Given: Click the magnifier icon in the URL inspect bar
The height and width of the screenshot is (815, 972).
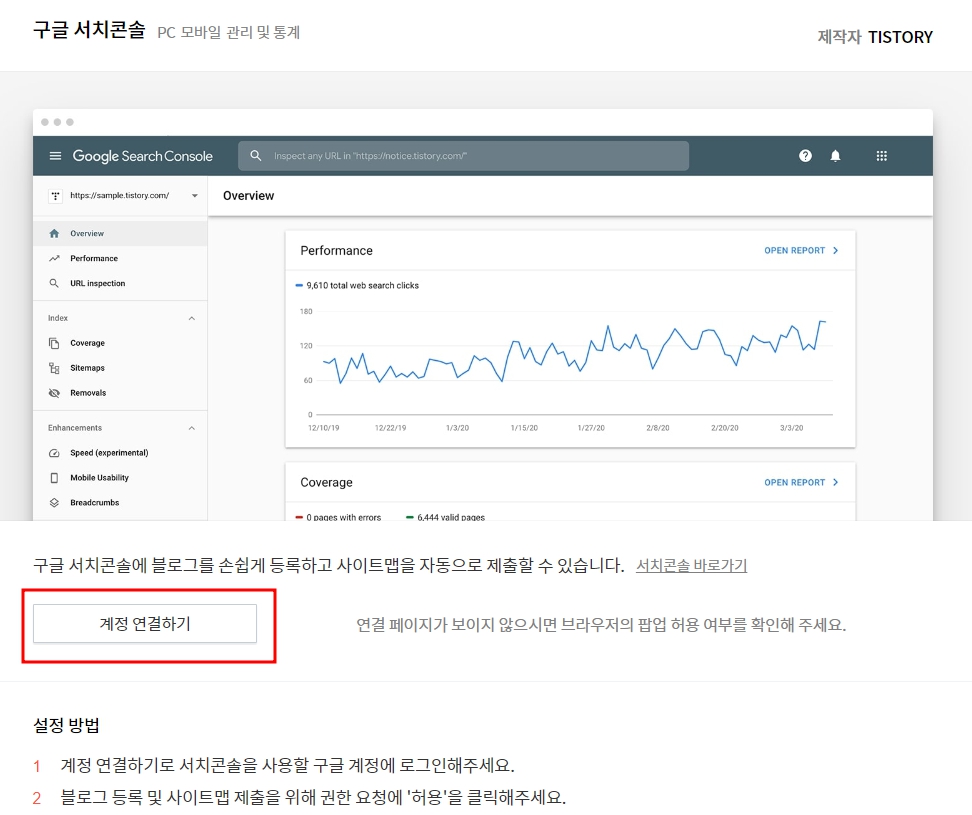Looking at the screenshot, I should (x=255, y=156).
